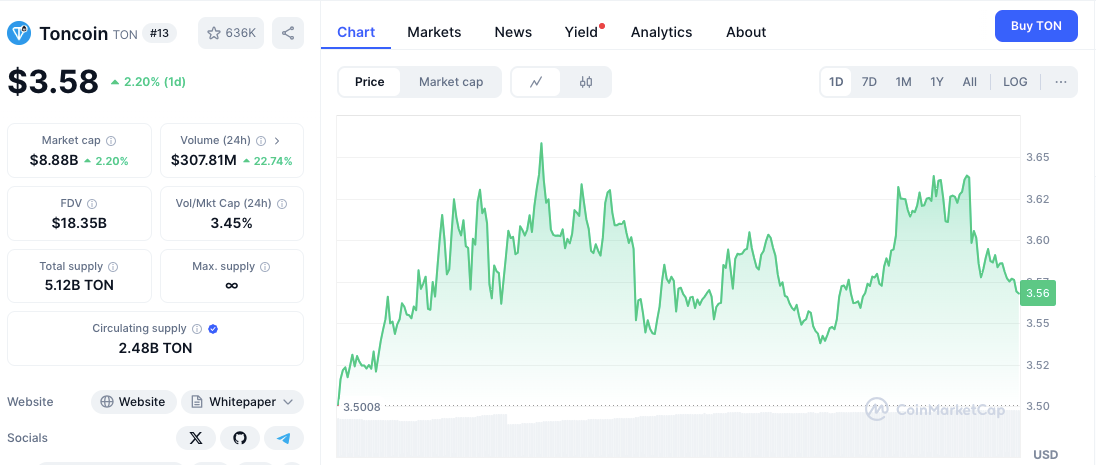This screenshot has height=465, width=1096.
Task: Open the GitHub social link
Action: coord(240,438)
